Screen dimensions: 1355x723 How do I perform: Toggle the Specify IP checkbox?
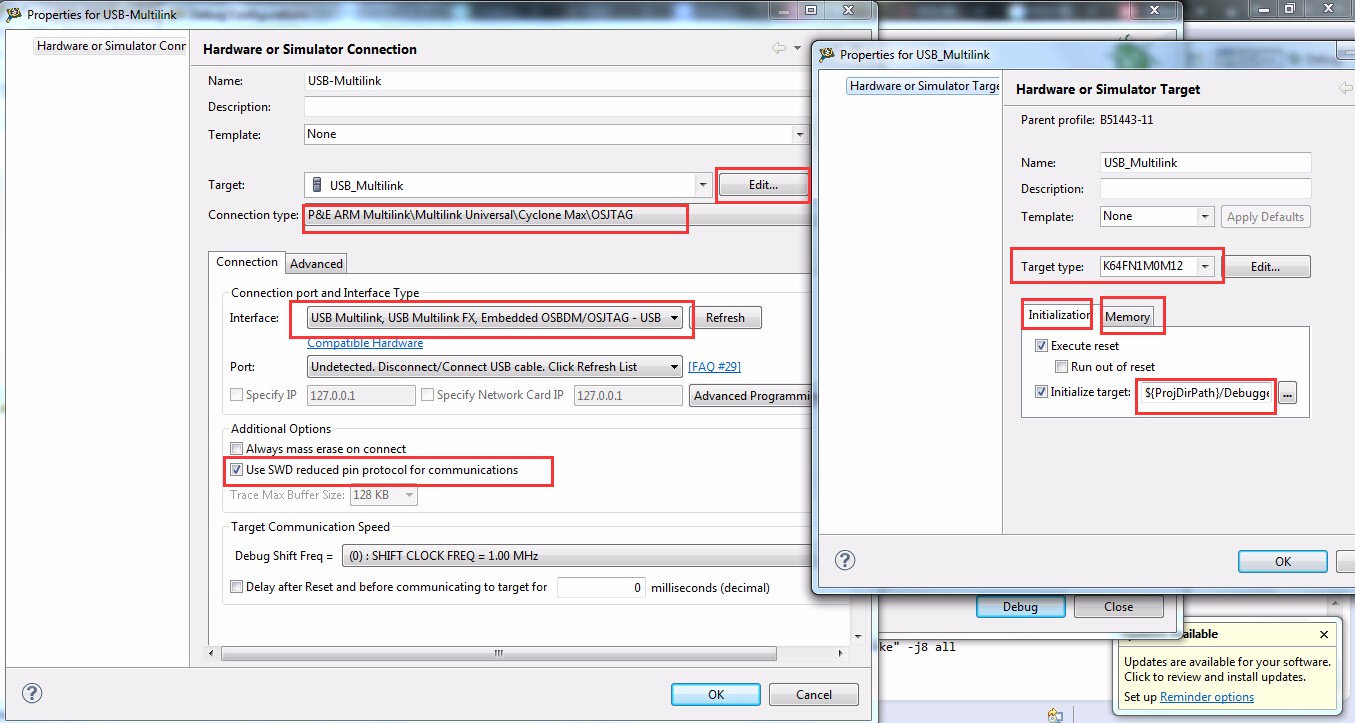237,395
